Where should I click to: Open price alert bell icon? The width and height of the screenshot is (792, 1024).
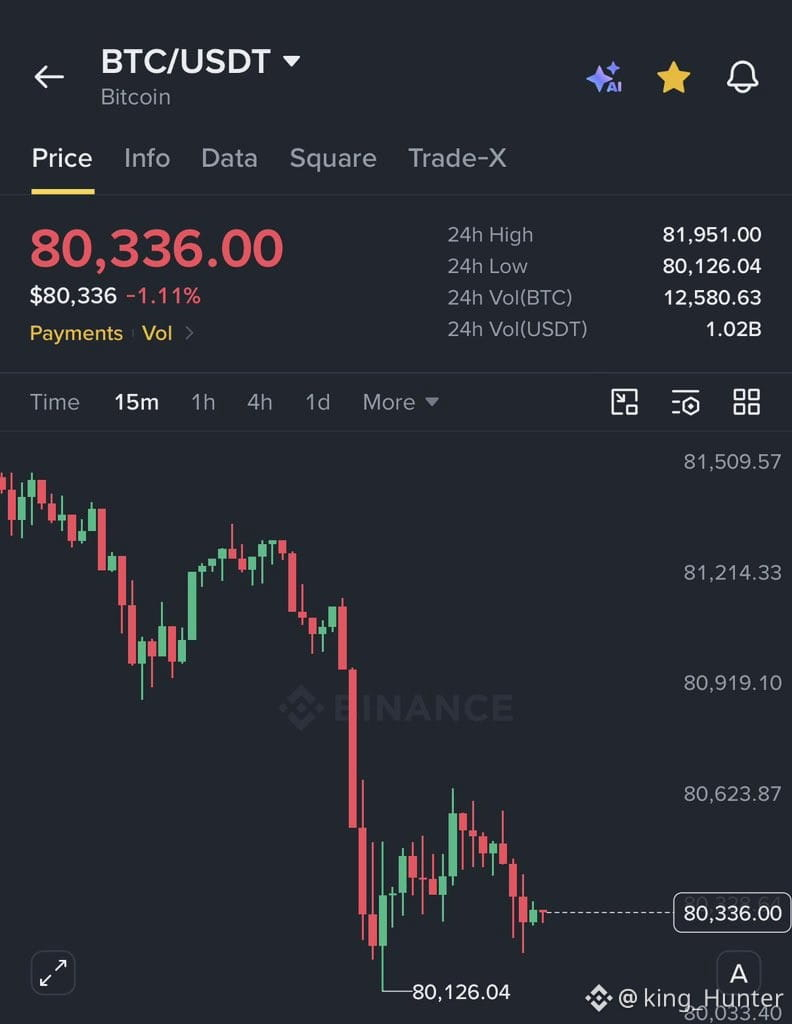743,77
